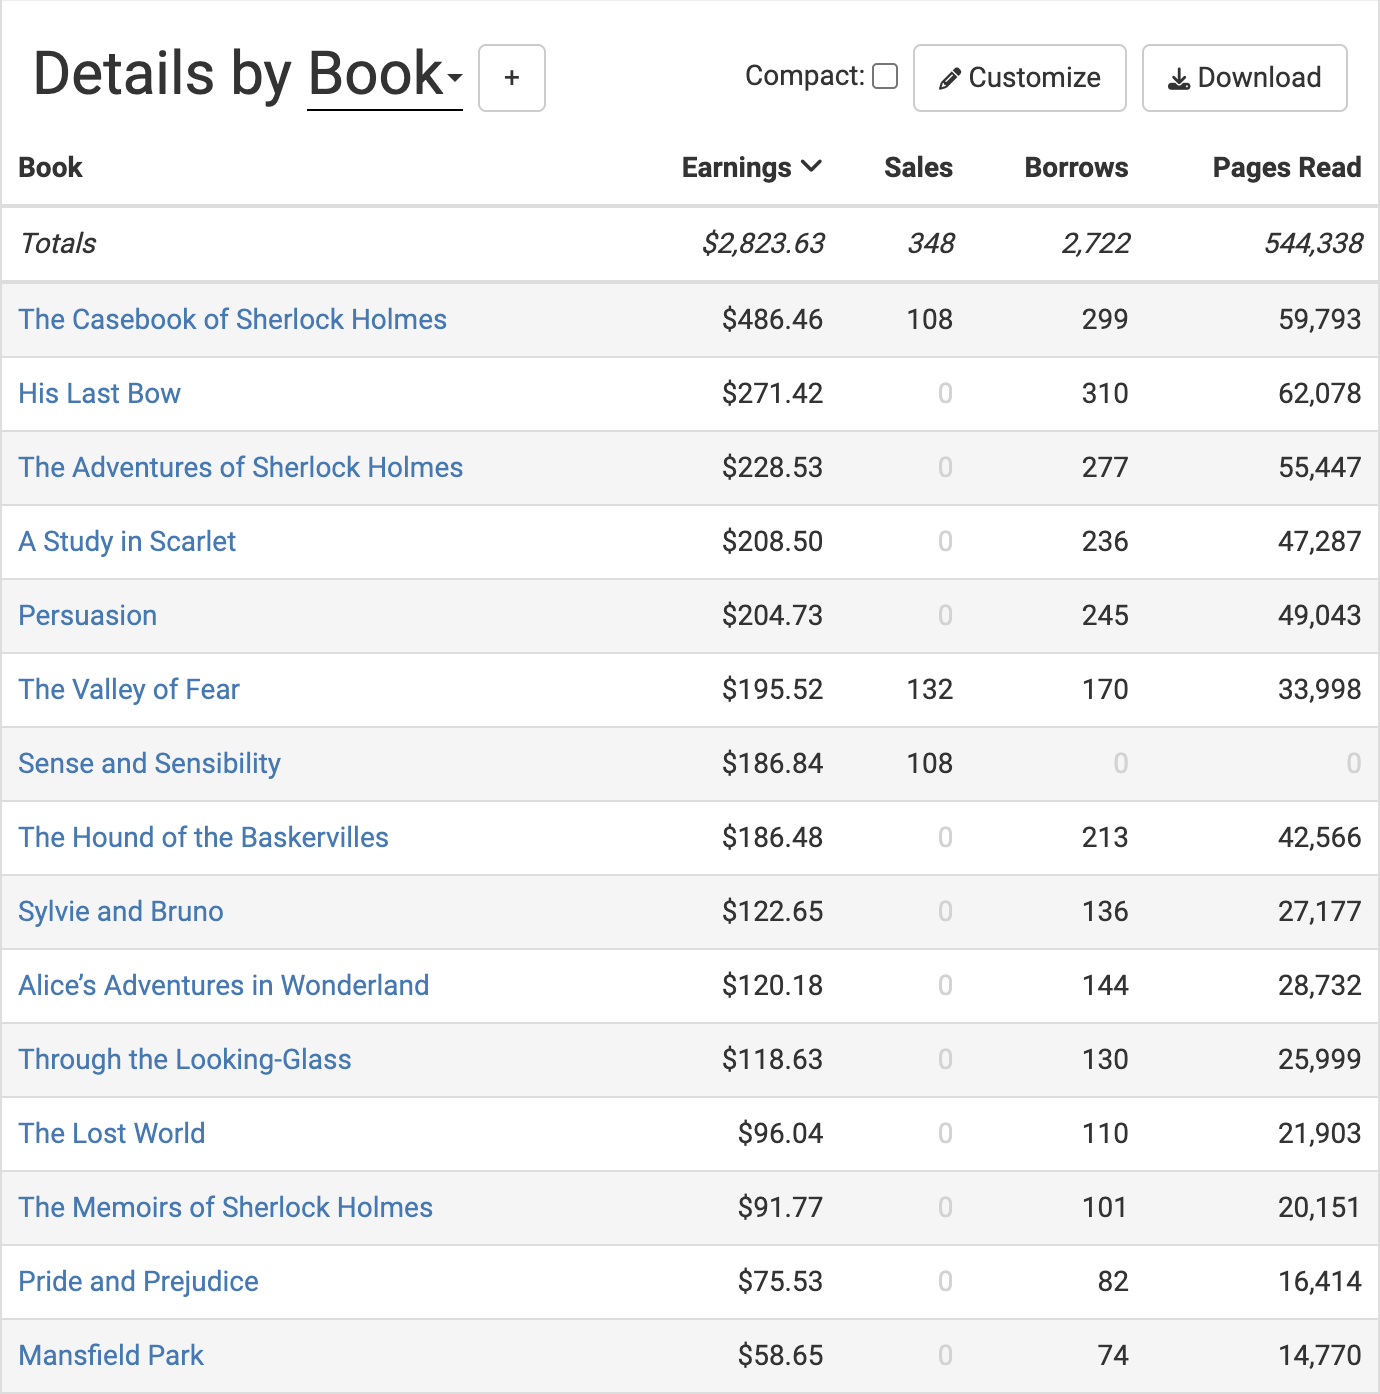Click the plus button next to the Book heading
This screenshot has width=1380, height=1394.
click(512, 78)
